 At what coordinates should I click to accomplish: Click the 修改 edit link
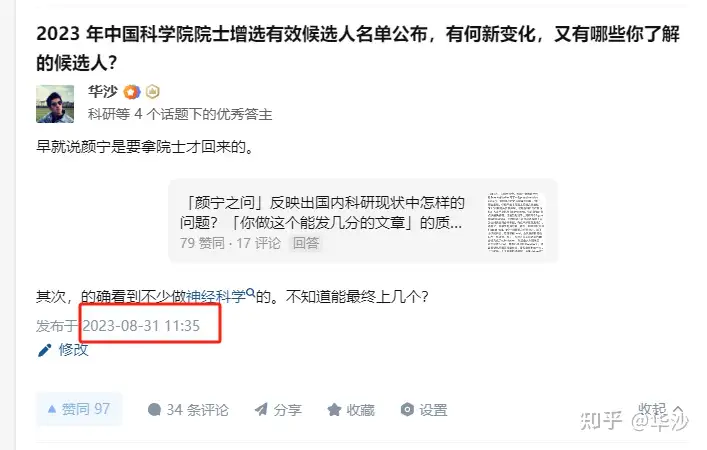pyautogui.click(x=73, y=350)
